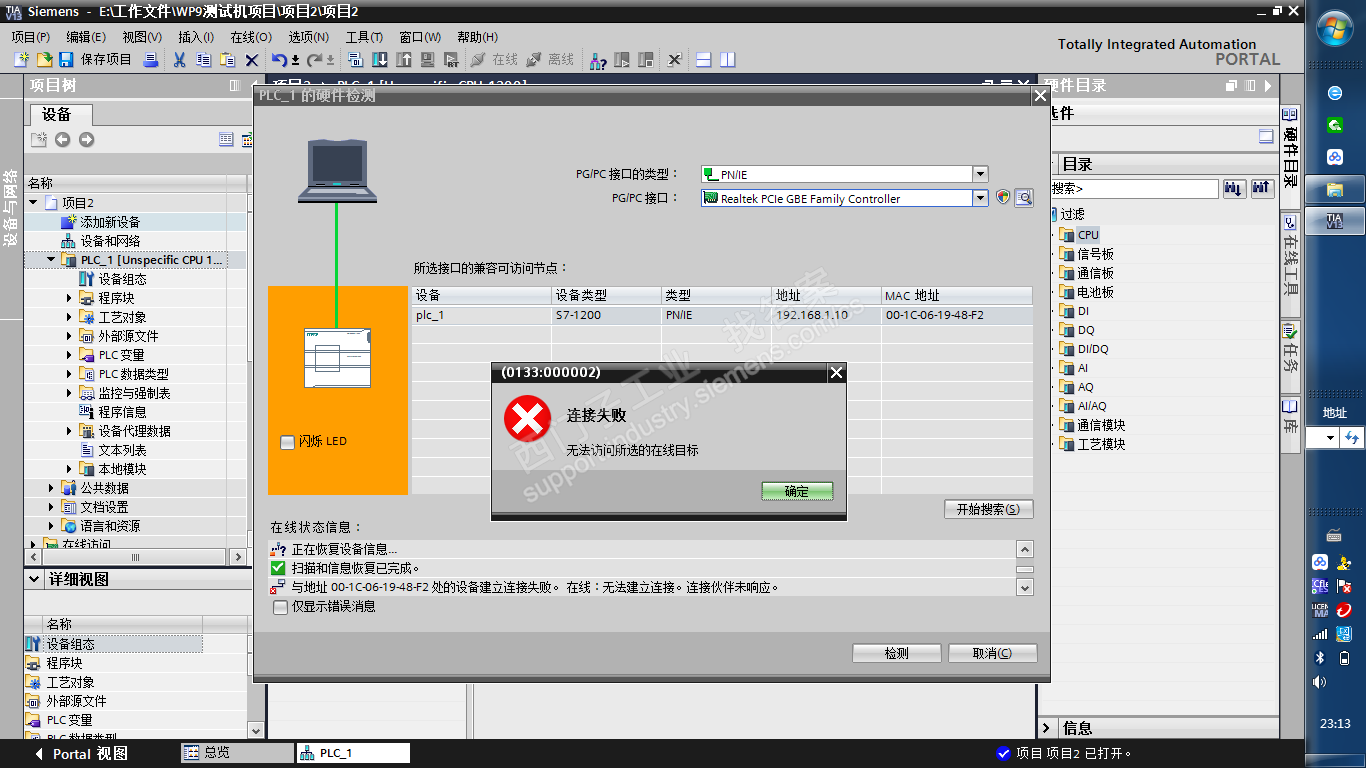The image size is (1366, 768).
Task: Open the 编辑(E) menu
Action: 86,37
